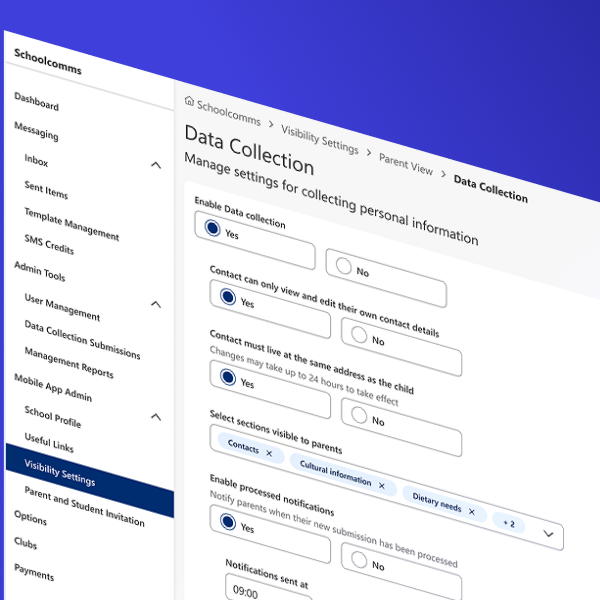Choose No for contact can only edit own details
The image size is (600, 600).
(358, 336)
